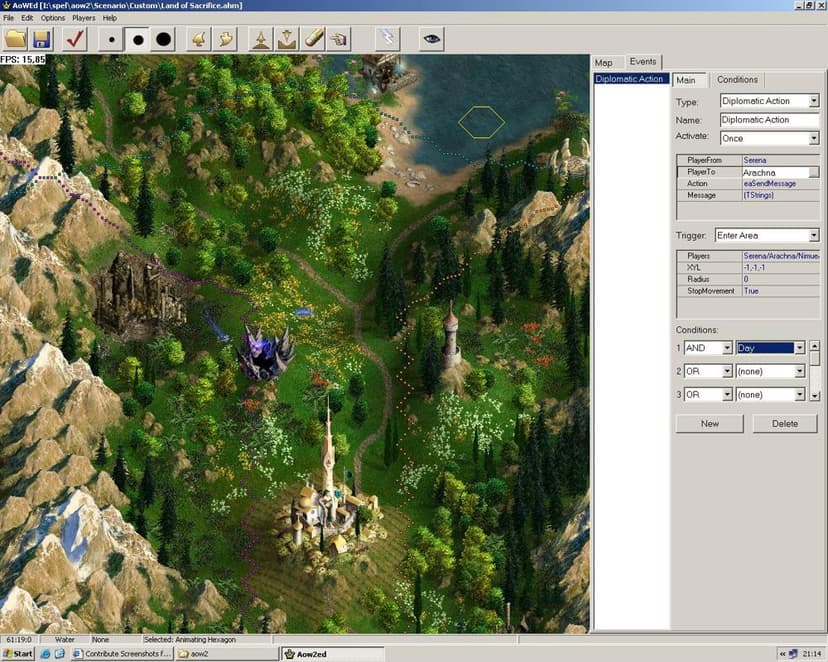Click the lightning bolt toolbar icon
Image resolution: width=828 pixels, height=662 pixels.
pyautogui.click(x=388, y=39)
